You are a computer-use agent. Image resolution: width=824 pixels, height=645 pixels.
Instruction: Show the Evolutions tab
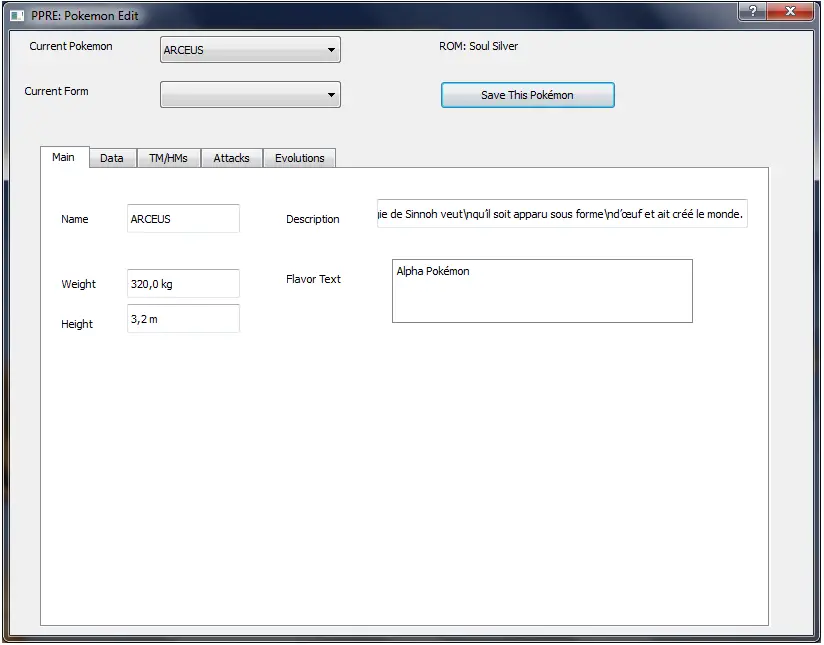[300, 158]
